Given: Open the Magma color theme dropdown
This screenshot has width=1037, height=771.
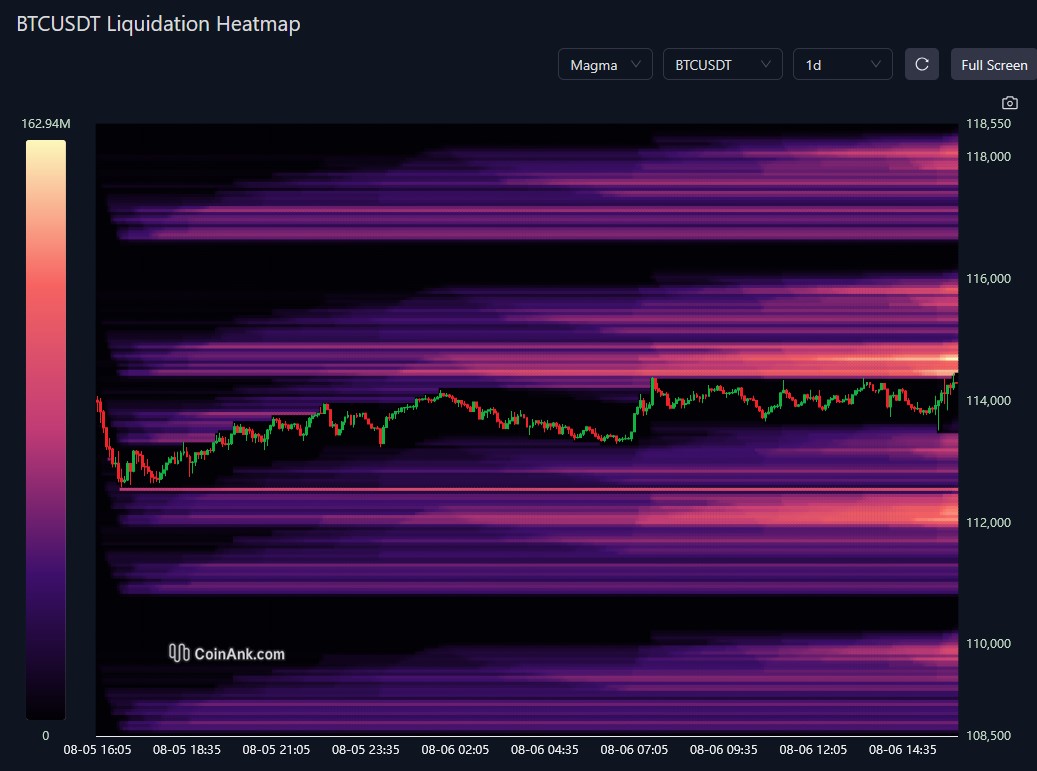Looking at the screenshot, I should coord(605,64).
